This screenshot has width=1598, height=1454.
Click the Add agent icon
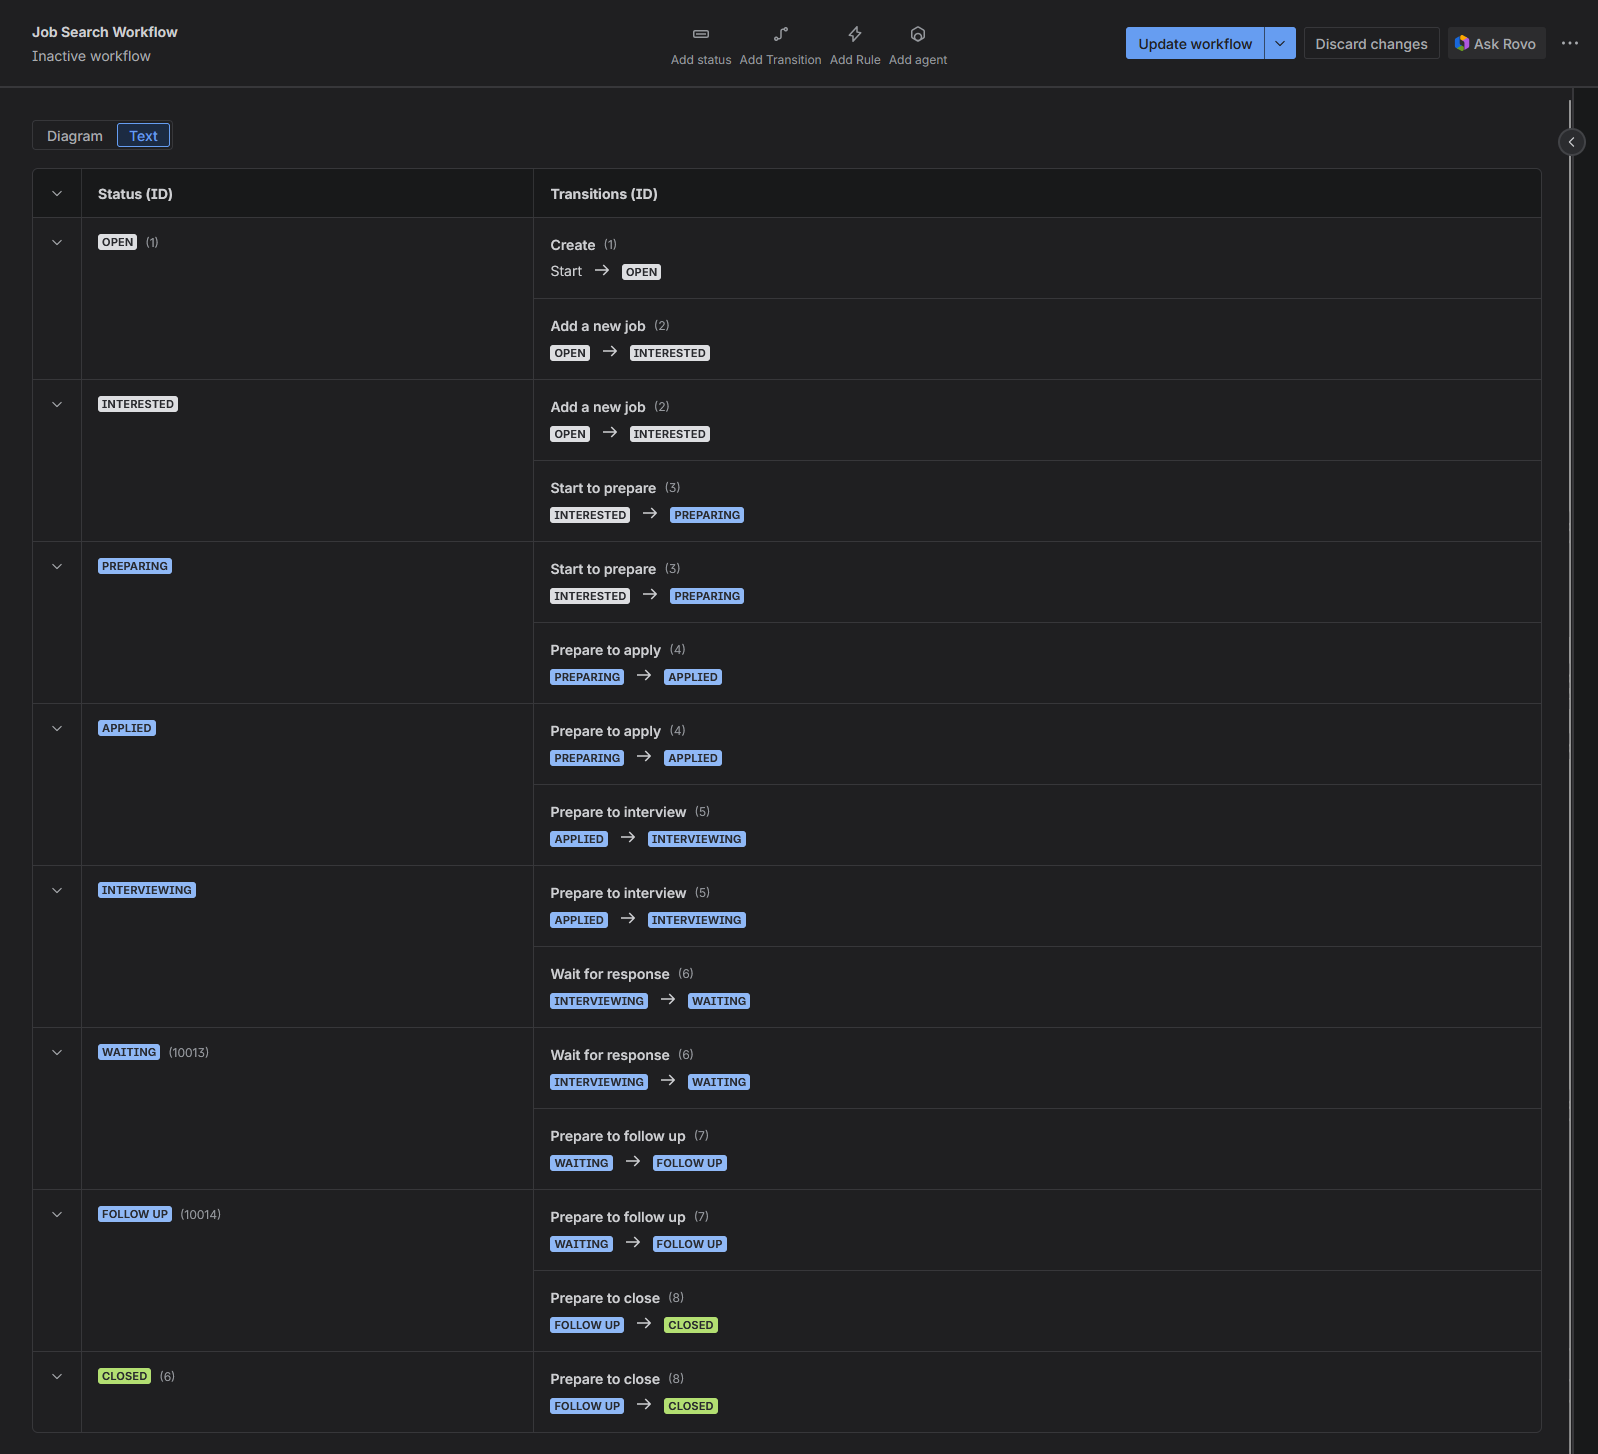[918, 34]
